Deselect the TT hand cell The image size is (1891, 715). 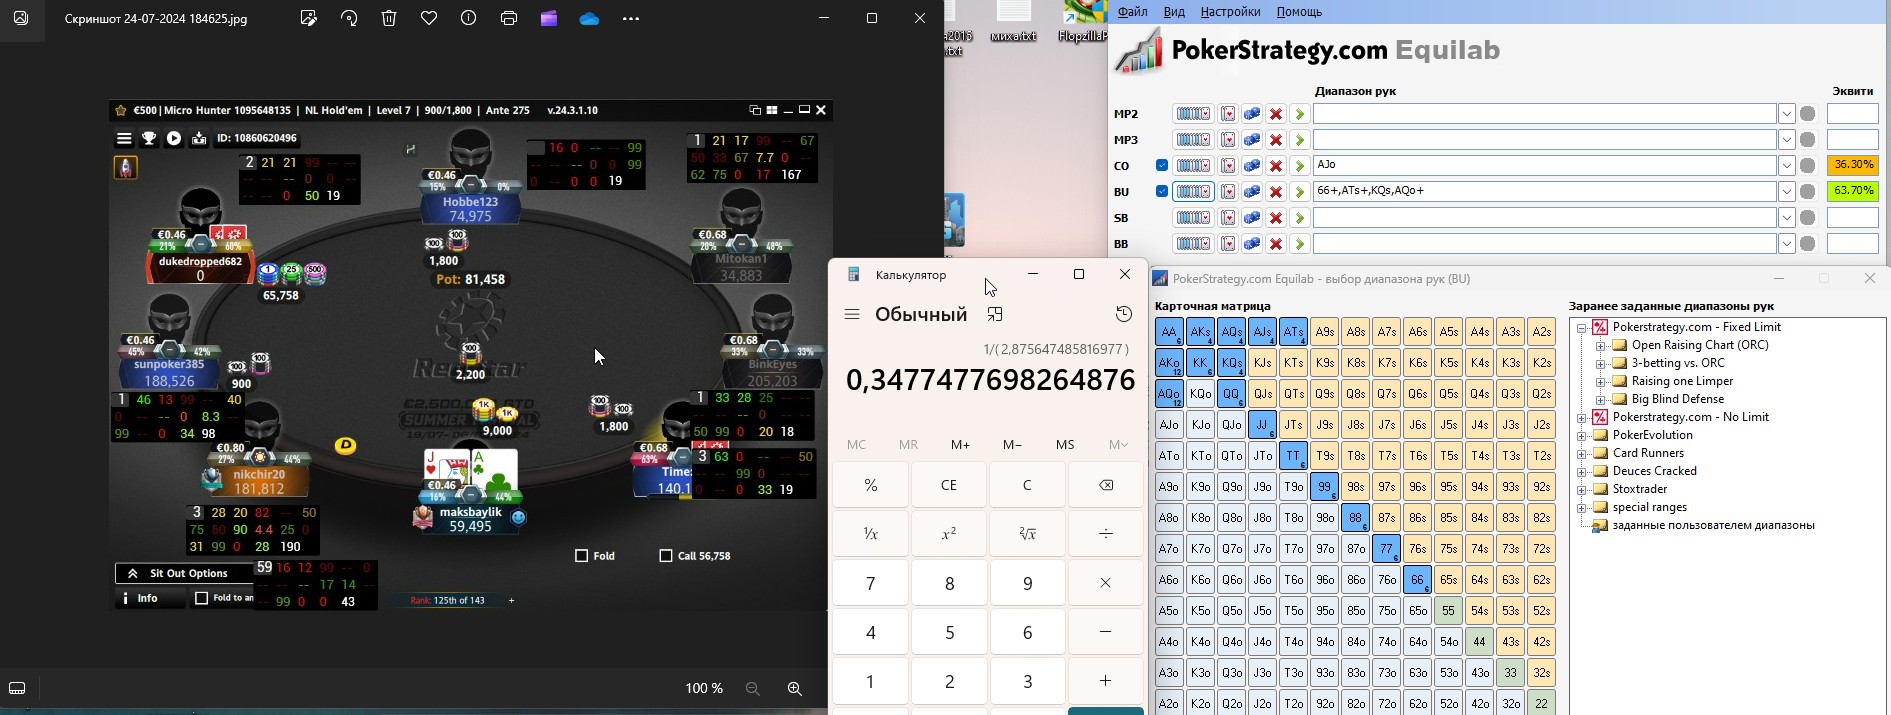pyautogui.click(x=1294, y=456)
